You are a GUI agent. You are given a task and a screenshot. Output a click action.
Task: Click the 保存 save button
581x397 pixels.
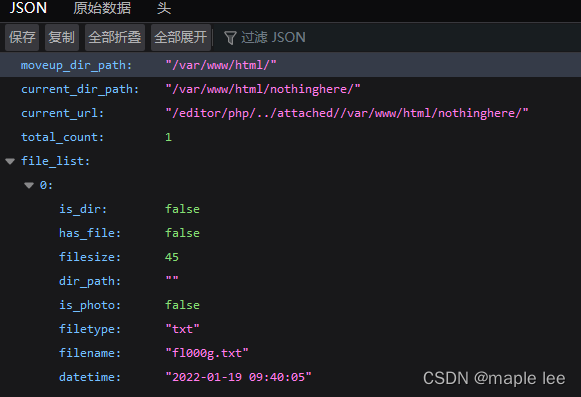pos(22,37)
